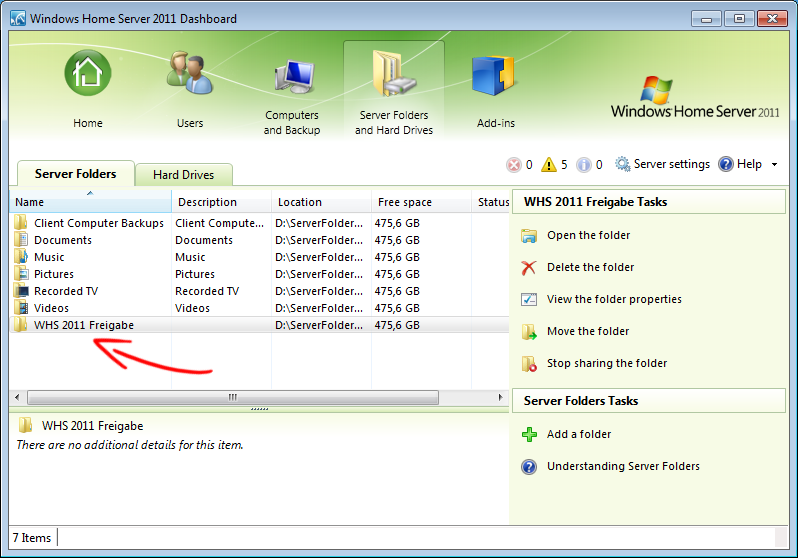The width and height of the screenshot is (798, 558).
Task: Select the Documents folder icon
Action: [21, 239]
